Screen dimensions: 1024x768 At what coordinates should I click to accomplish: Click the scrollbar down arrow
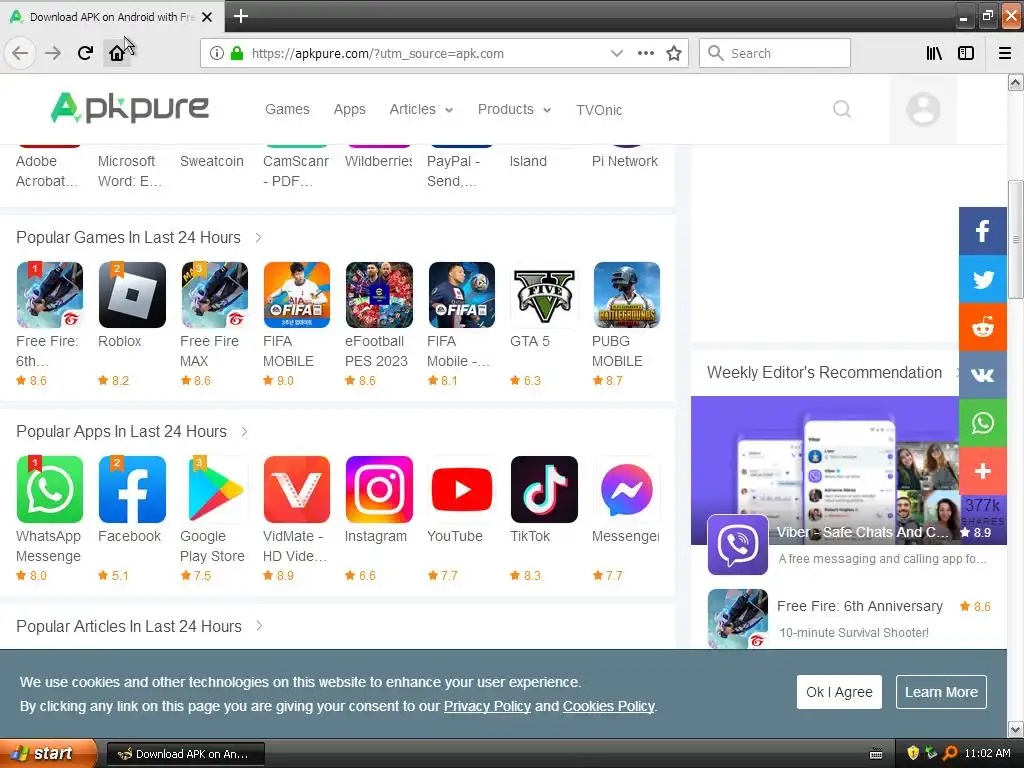[1015, 729]
